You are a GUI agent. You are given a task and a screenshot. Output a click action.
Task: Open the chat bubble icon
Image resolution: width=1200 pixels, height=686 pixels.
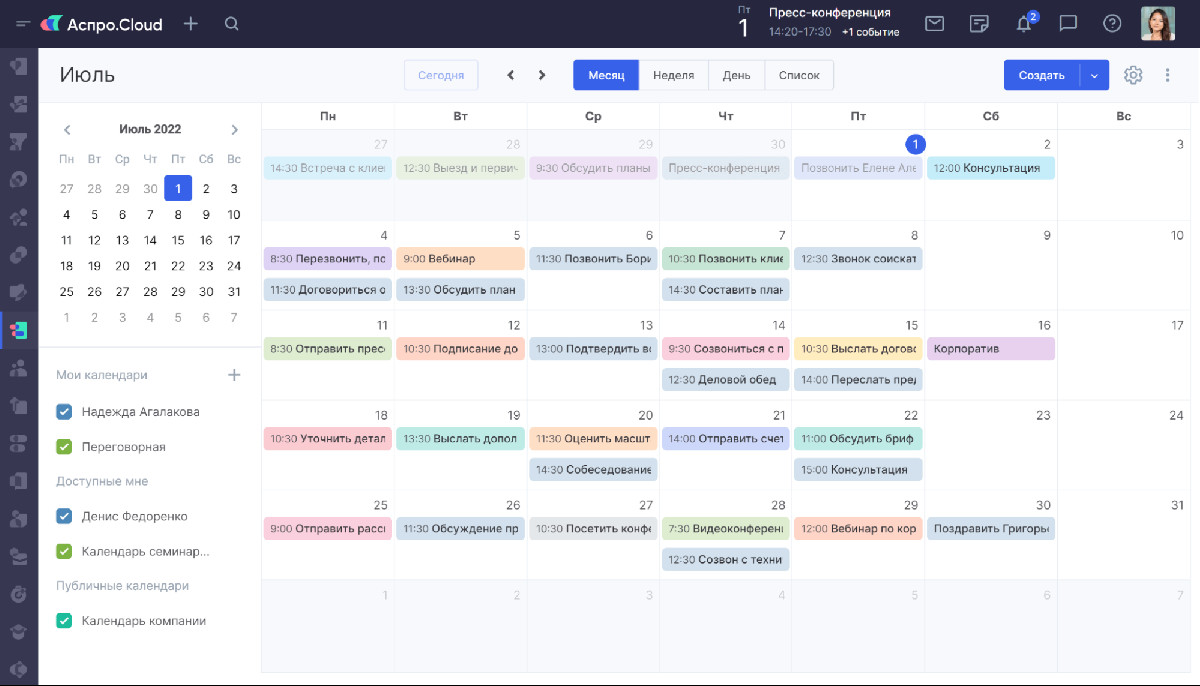pos(1068,24)
